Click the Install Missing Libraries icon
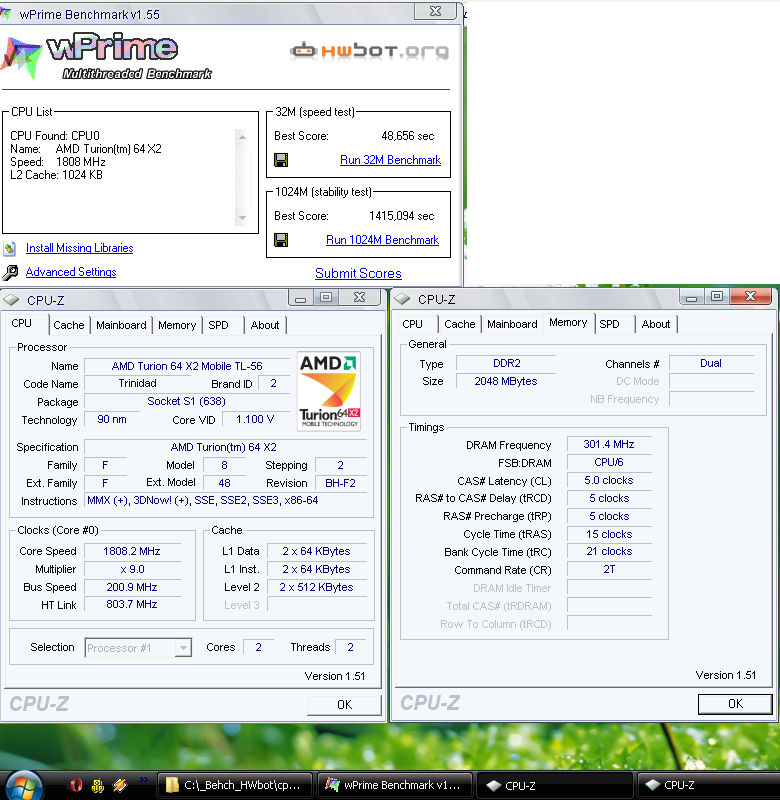780x800 pixels. 10,249
